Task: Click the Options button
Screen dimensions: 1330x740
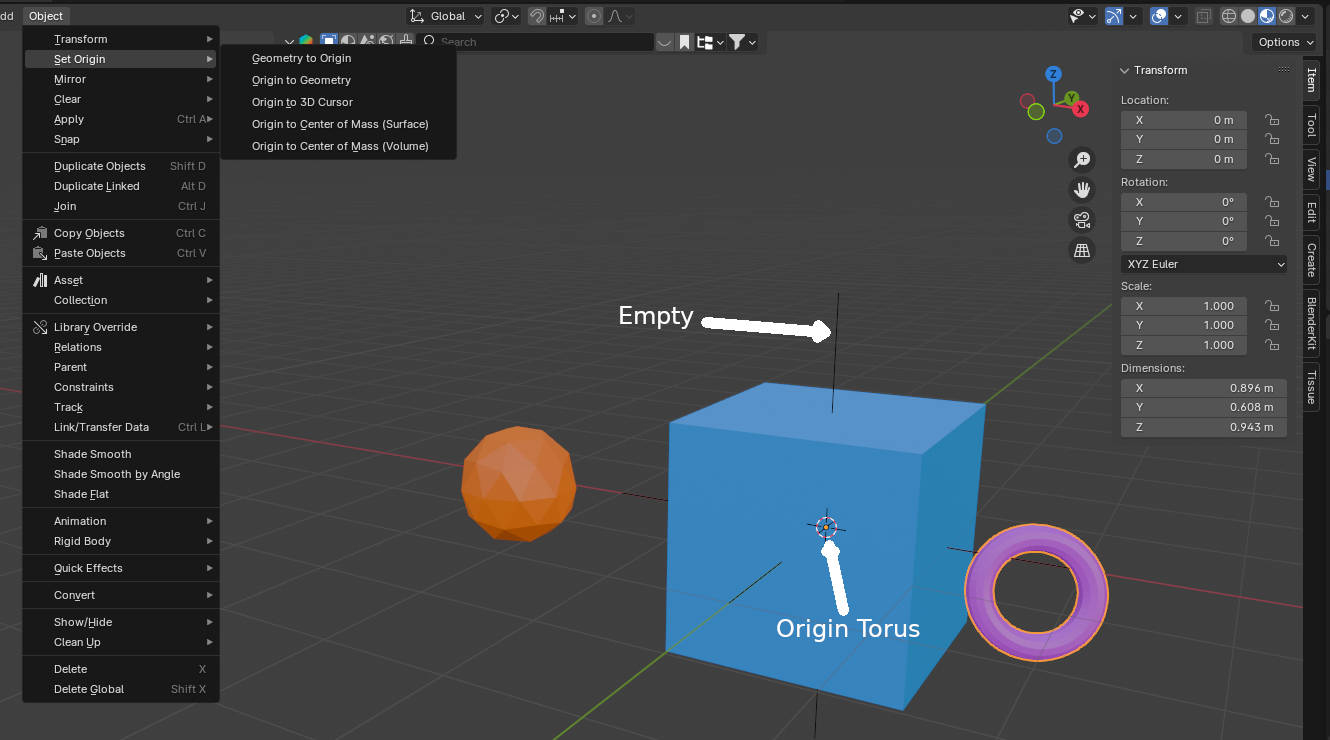Action: coord(1284,42)
